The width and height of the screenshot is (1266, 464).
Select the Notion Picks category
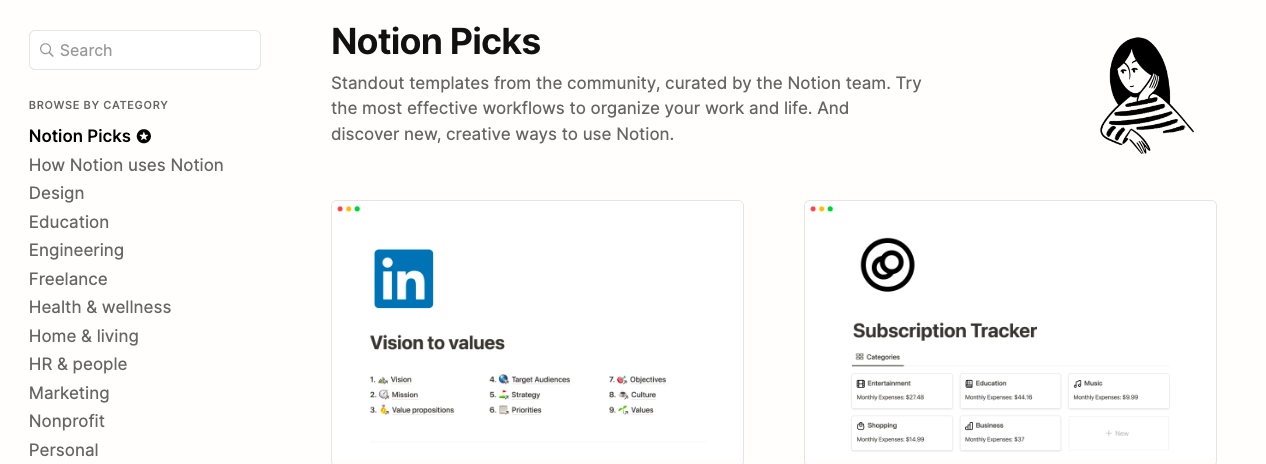80,136
